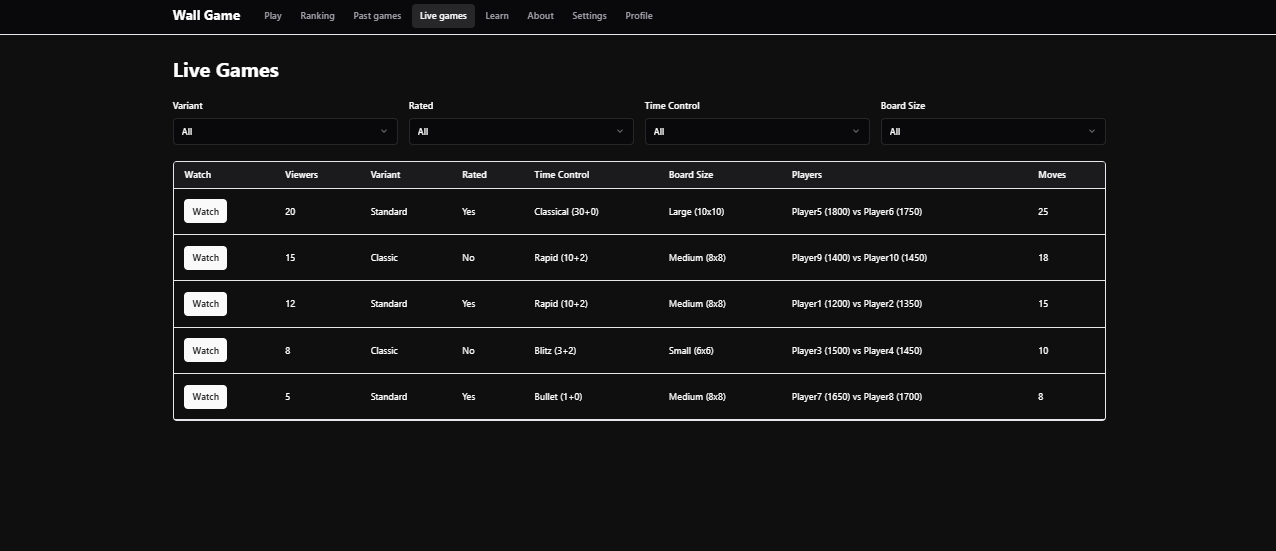
Task: Open the Time Control filter dropdown
Action: 756,131
